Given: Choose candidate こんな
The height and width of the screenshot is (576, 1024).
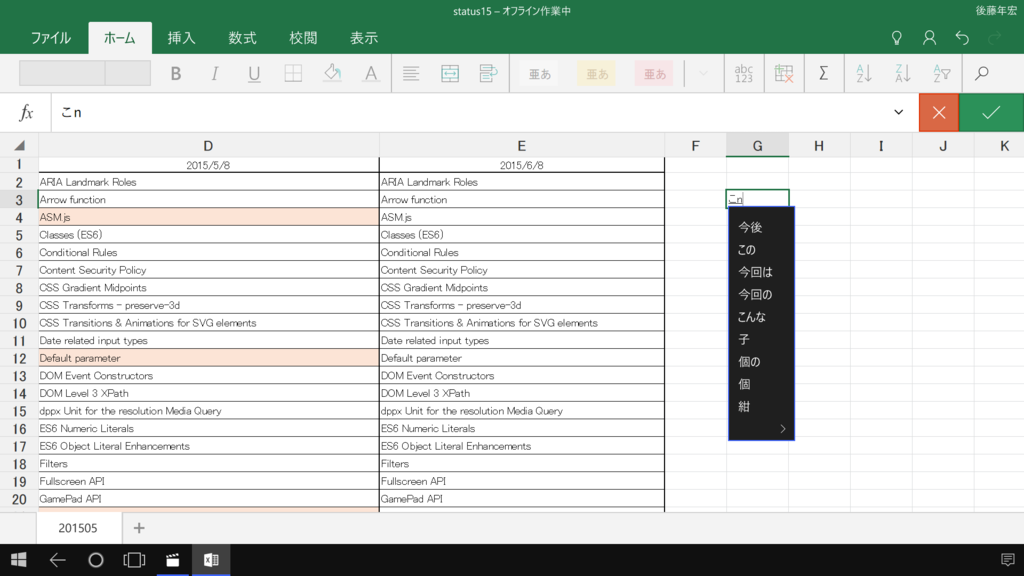Looking at the screenshot, I should click(x=752, y=317).
